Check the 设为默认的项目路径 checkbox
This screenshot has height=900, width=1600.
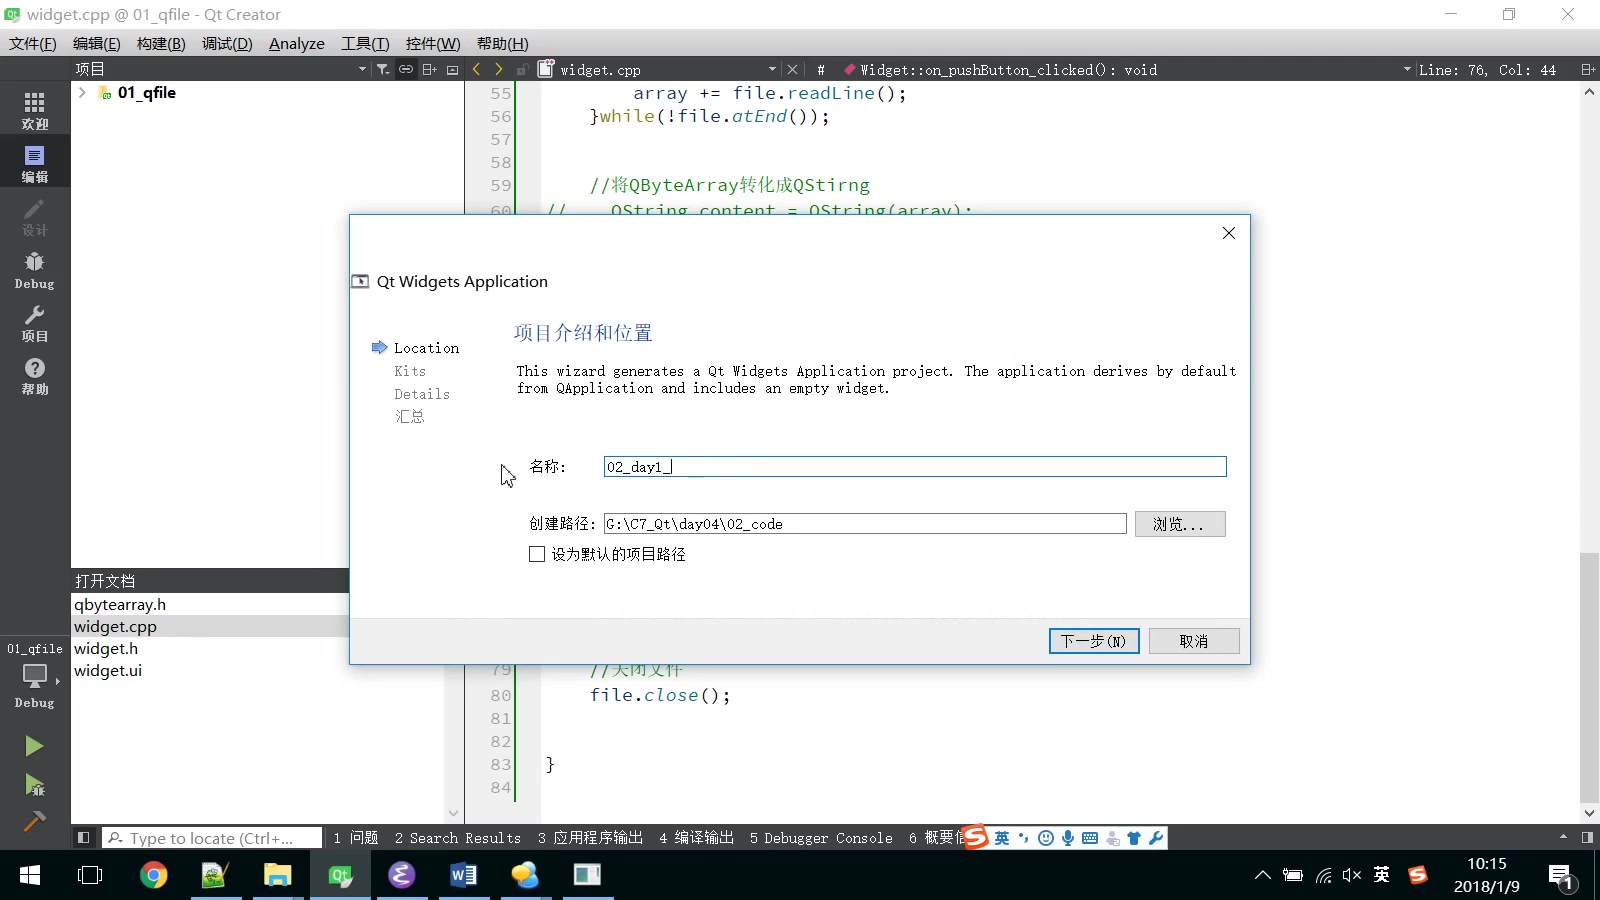coord(537,554)
